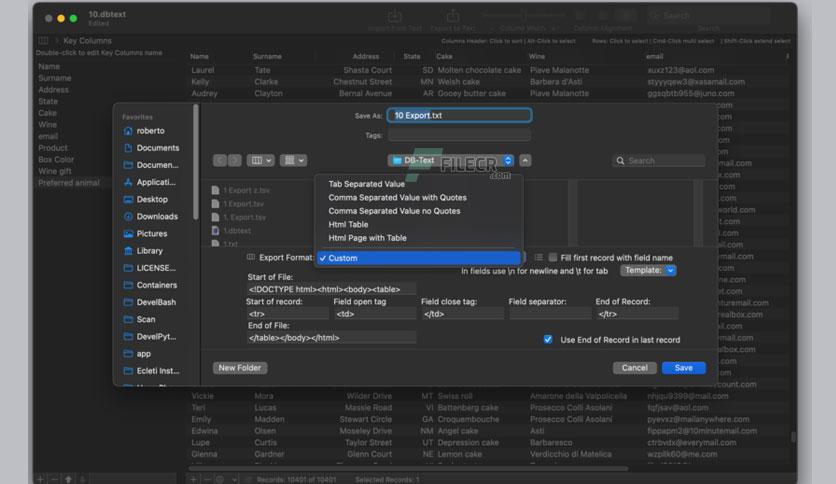Select the Ecleti Inst... folder in the sidebar
Image resolution: width=836 pixels, height=484 pixels.
(x=151, y=370)
